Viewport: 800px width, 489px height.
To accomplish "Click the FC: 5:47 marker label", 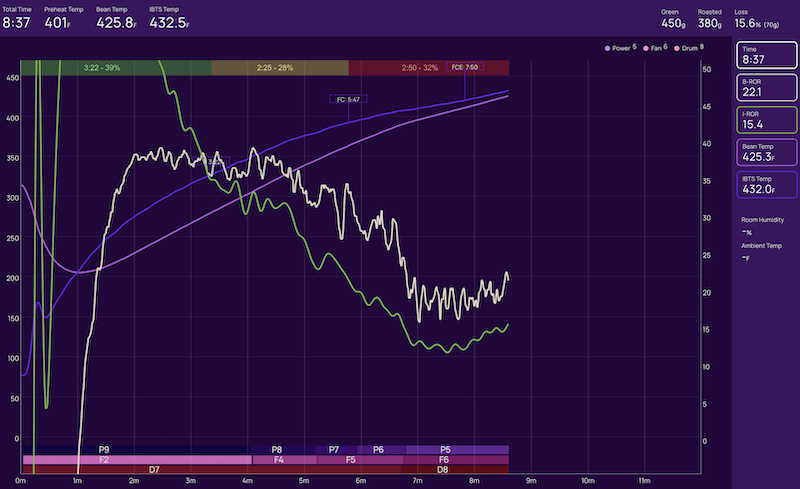I will point(348,99).
